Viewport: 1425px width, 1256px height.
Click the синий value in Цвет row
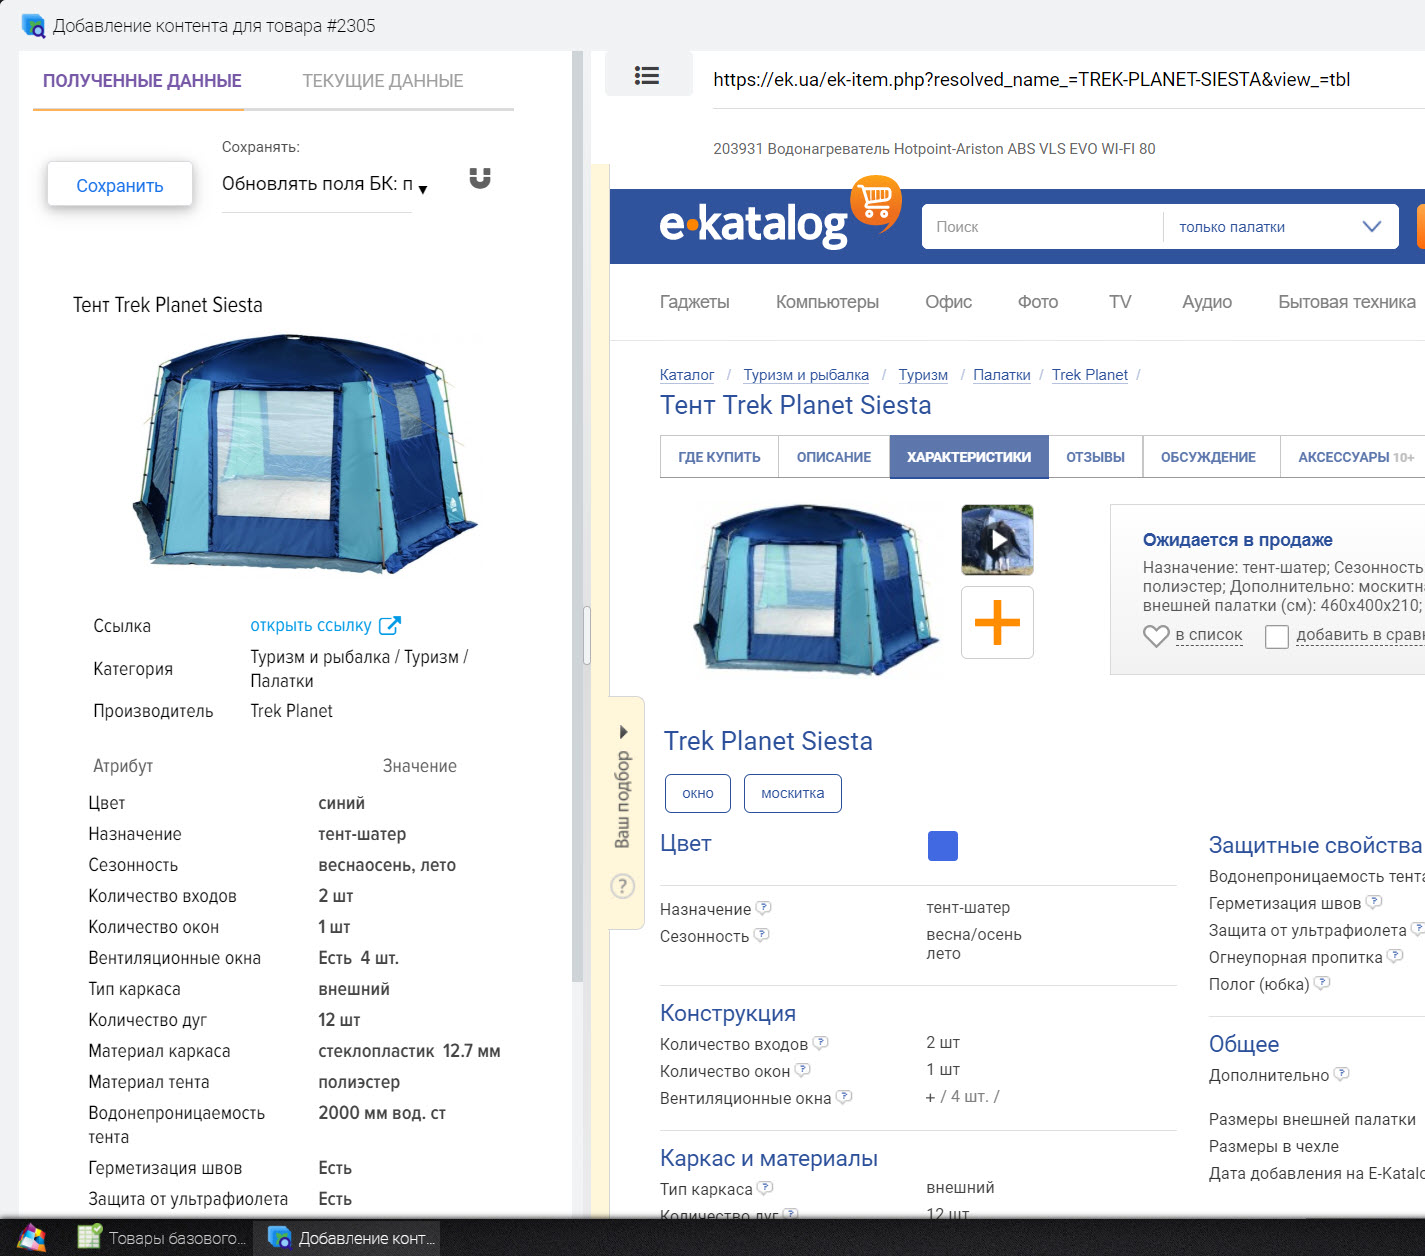point(341,803)
